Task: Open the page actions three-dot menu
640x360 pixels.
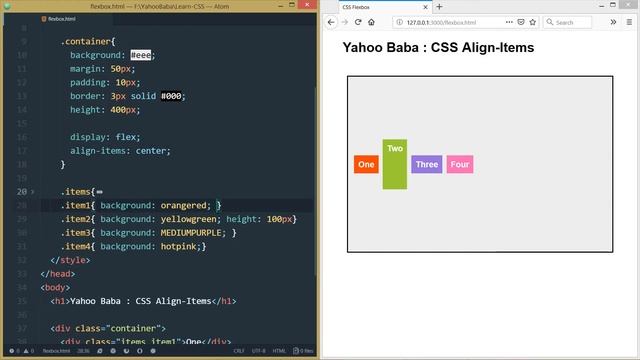Action: pos(509,22)
